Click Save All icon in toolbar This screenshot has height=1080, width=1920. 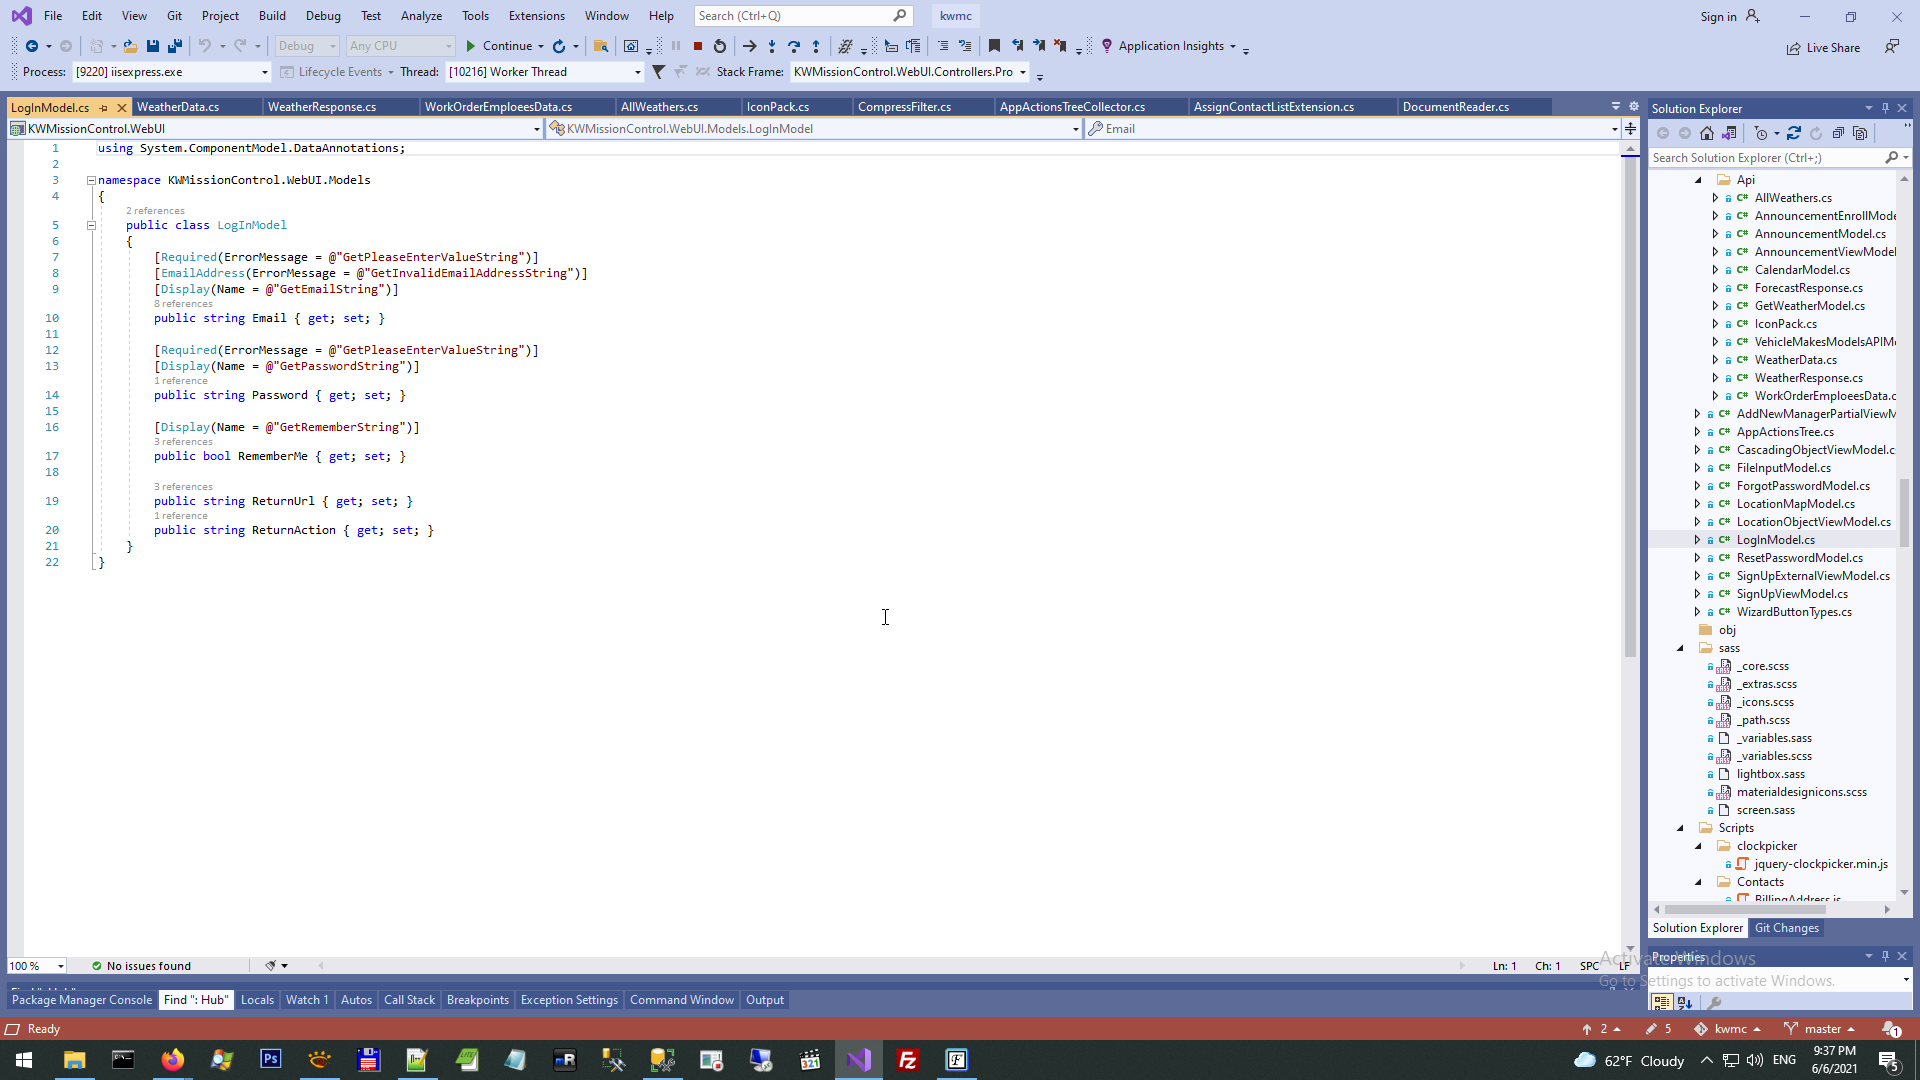tap(175, 46)
